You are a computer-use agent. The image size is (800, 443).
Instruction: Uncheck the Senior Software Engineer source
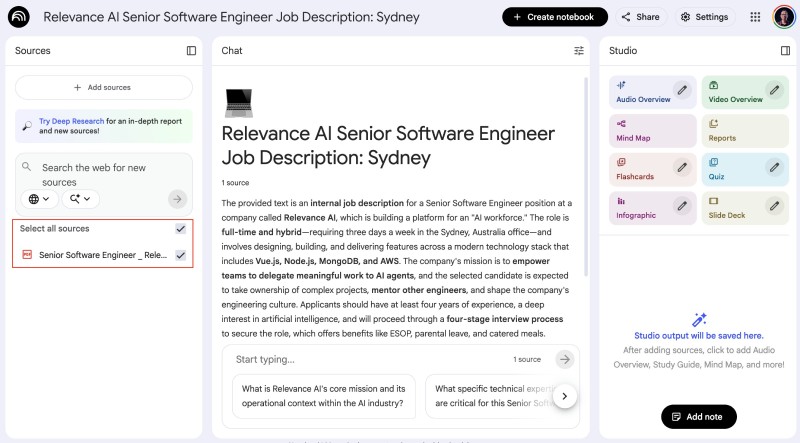tap(180, 256)
